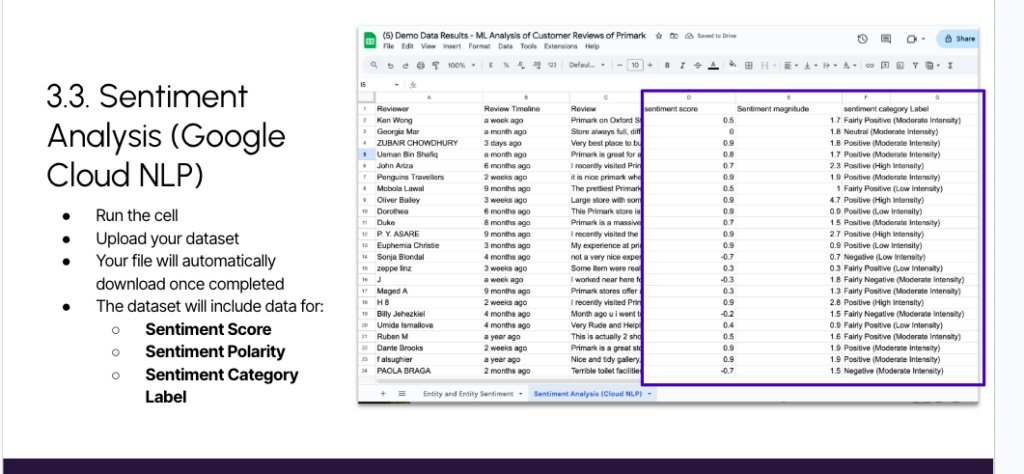Click the Share button
1024x474 pixels.
tap(957, 39)
